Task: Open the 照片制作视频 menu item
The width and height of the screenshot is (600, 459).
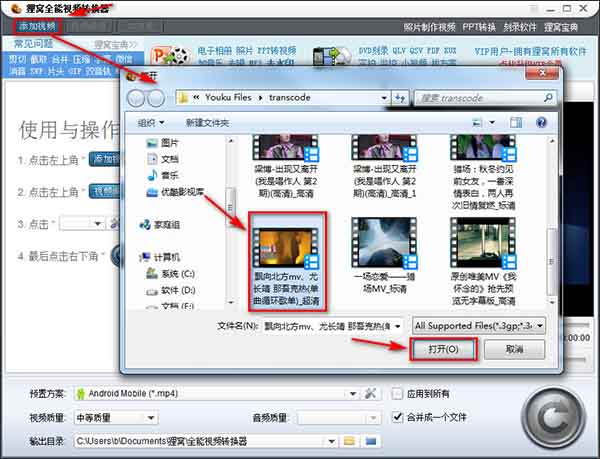Action: pos(429,27)
